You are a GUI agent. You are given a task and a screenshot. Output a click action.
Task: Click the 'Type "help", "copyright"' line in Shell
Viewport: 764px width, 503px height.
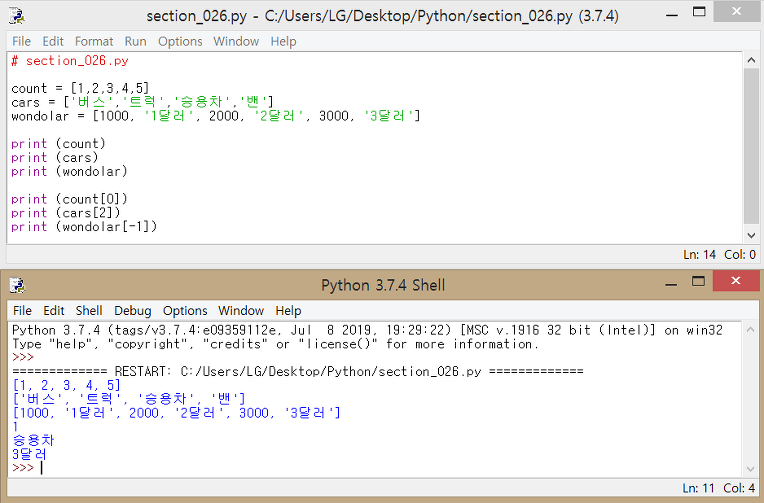[x=275, y=344]
